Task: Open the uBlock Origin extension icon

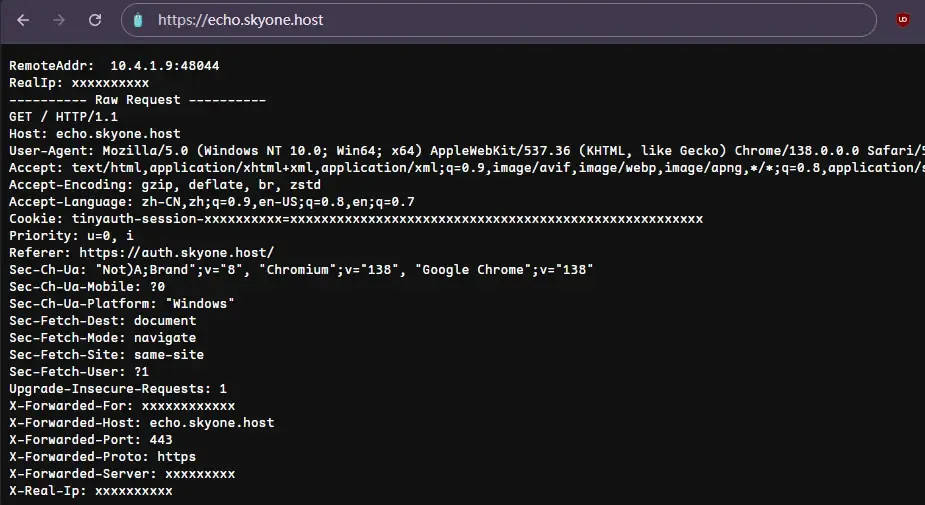Action: [902, 20]
